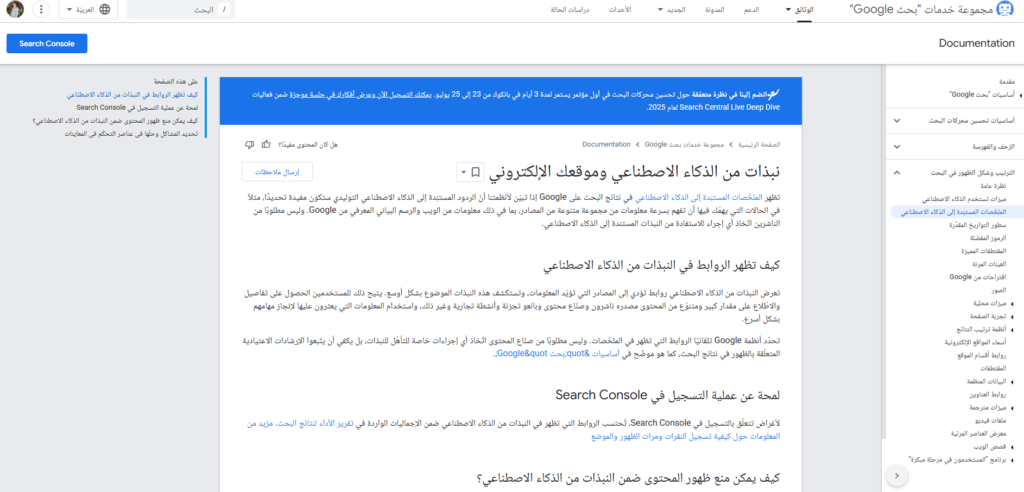This screenshot has height=492, width=1024.
Task: Expand the ميزات محلية tree item
Action: pos(1011,303)
